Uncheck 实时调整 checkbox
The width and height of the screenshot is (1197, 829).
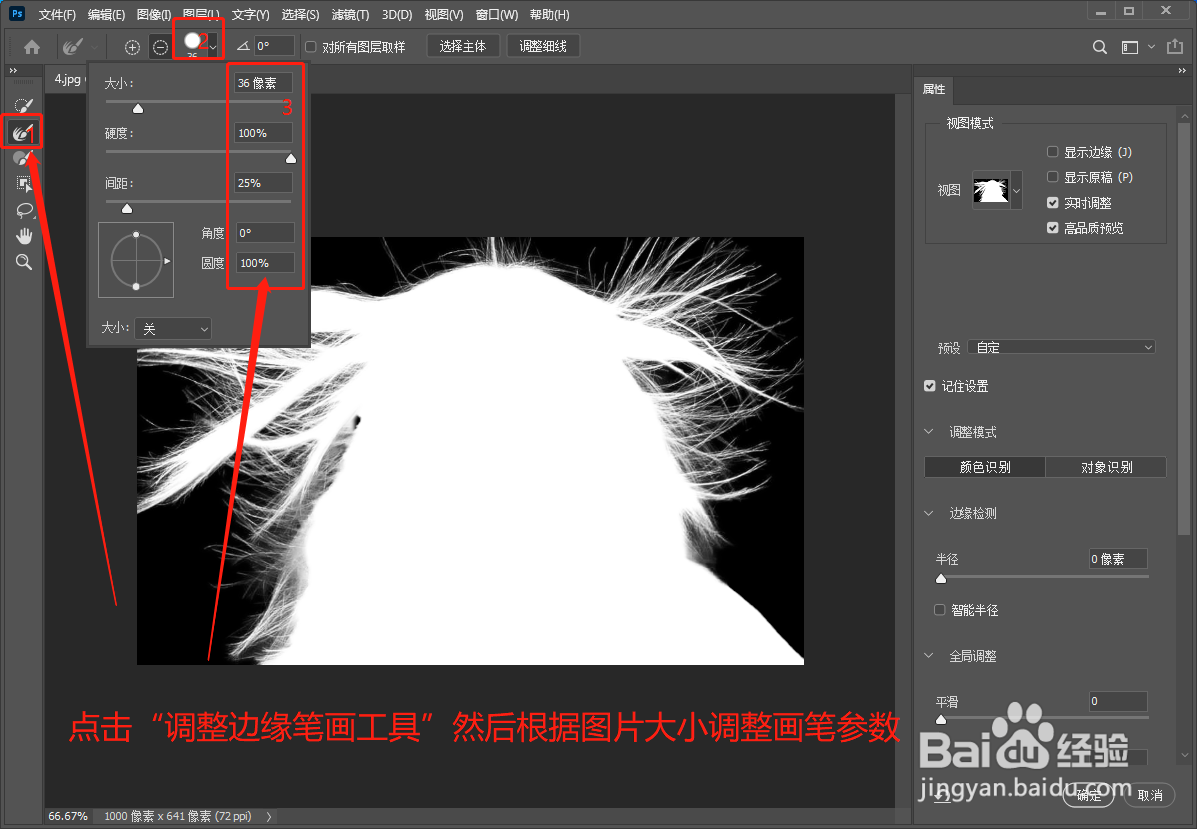(x=1052, y=202)
